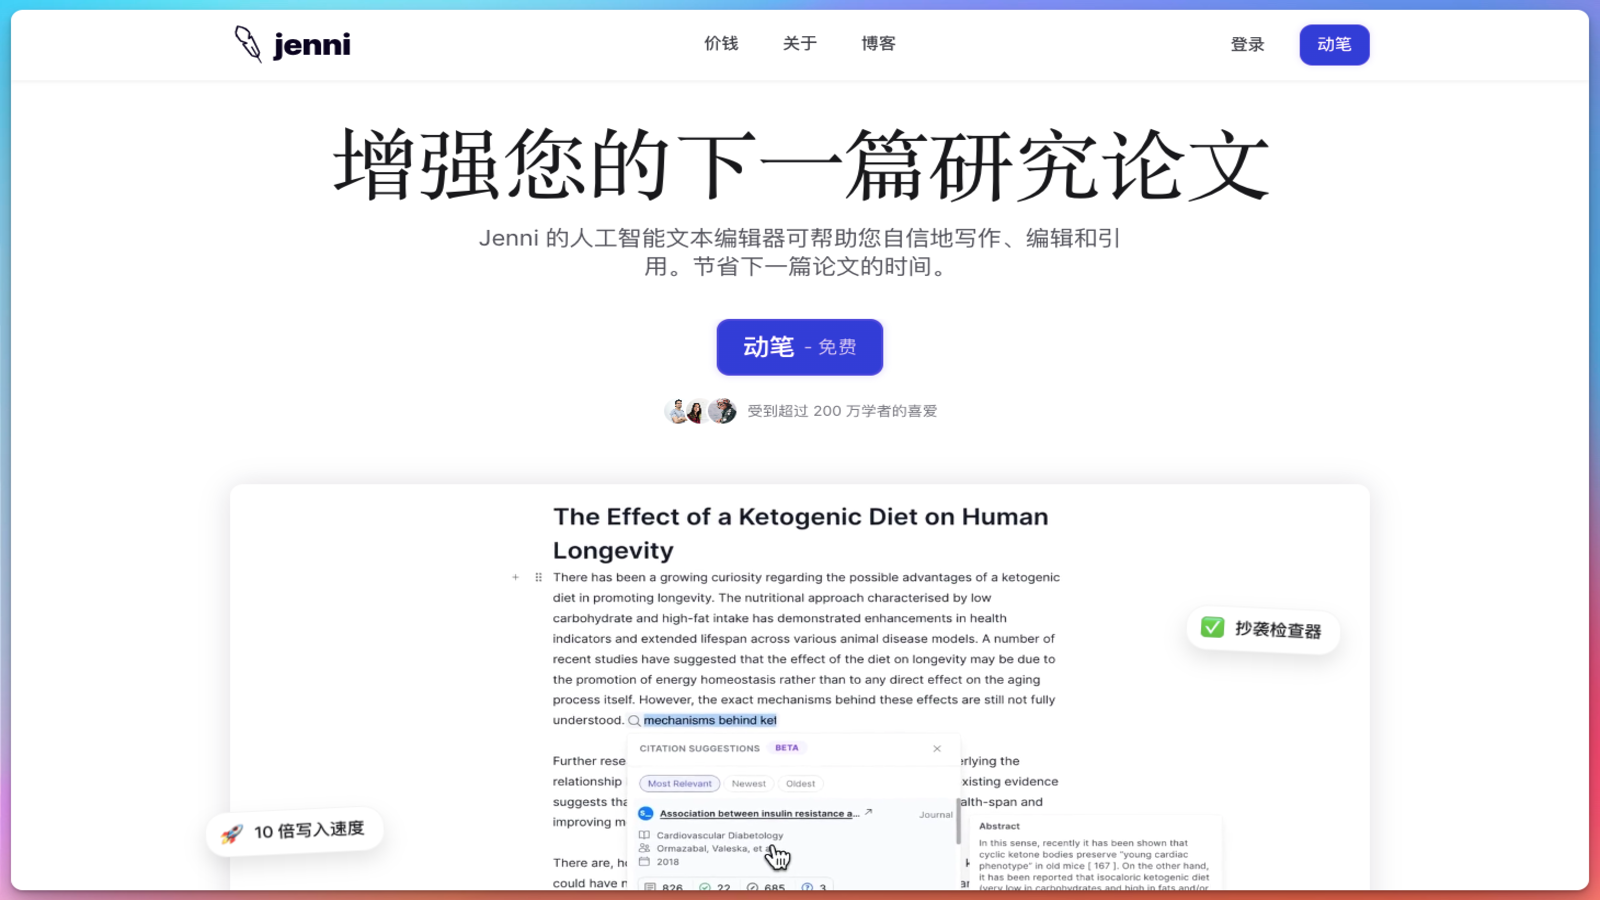
Task: Click the external link arrow icon
Action: pos(868,812)
